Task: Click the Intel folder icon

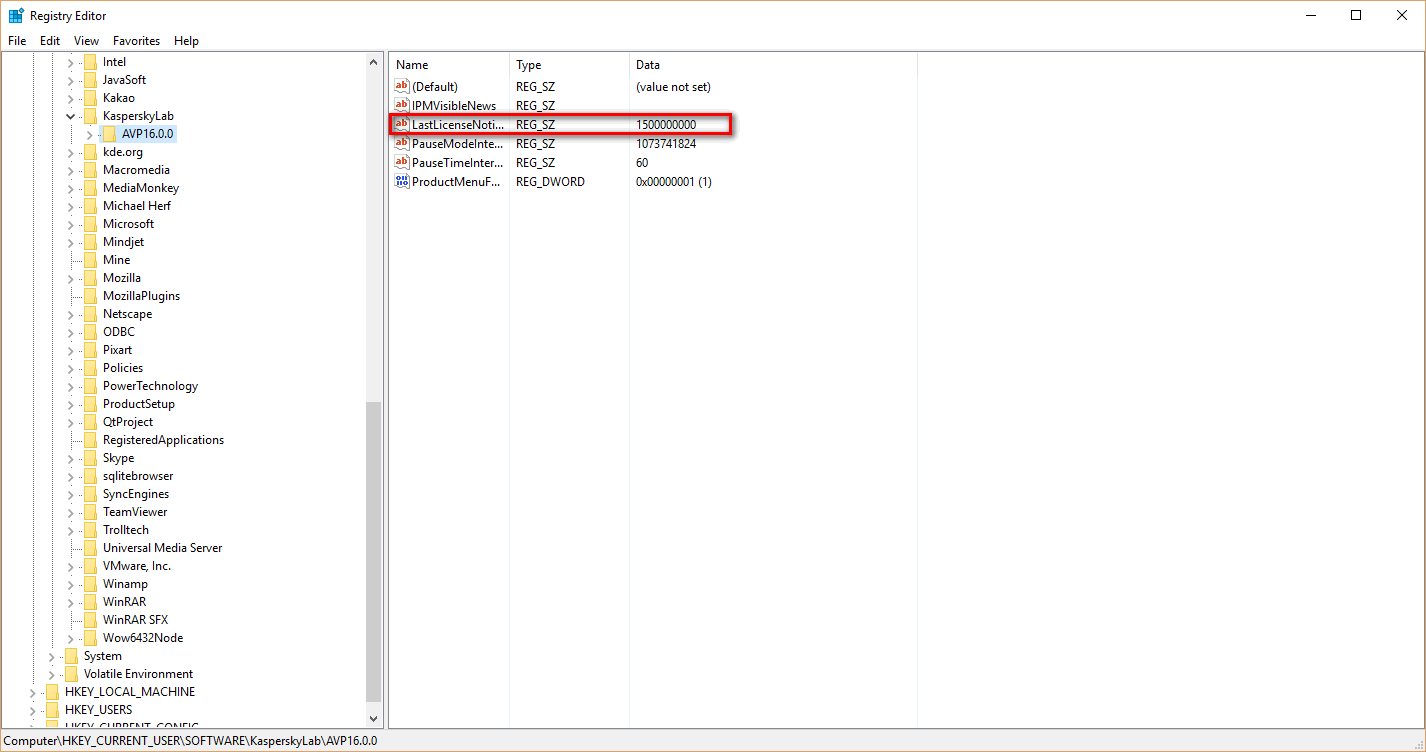Action: coord(90,62)
